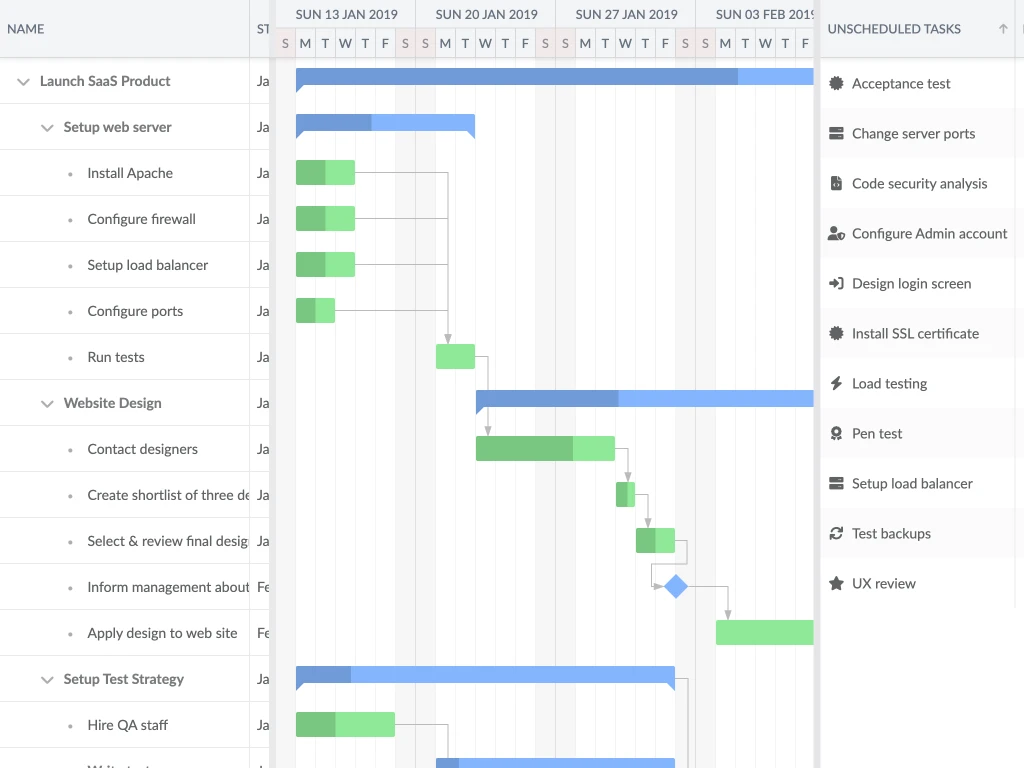Click the Load testing bolt icon
This screenshot has height=768, width=1024.
click(x=836, y=384)
